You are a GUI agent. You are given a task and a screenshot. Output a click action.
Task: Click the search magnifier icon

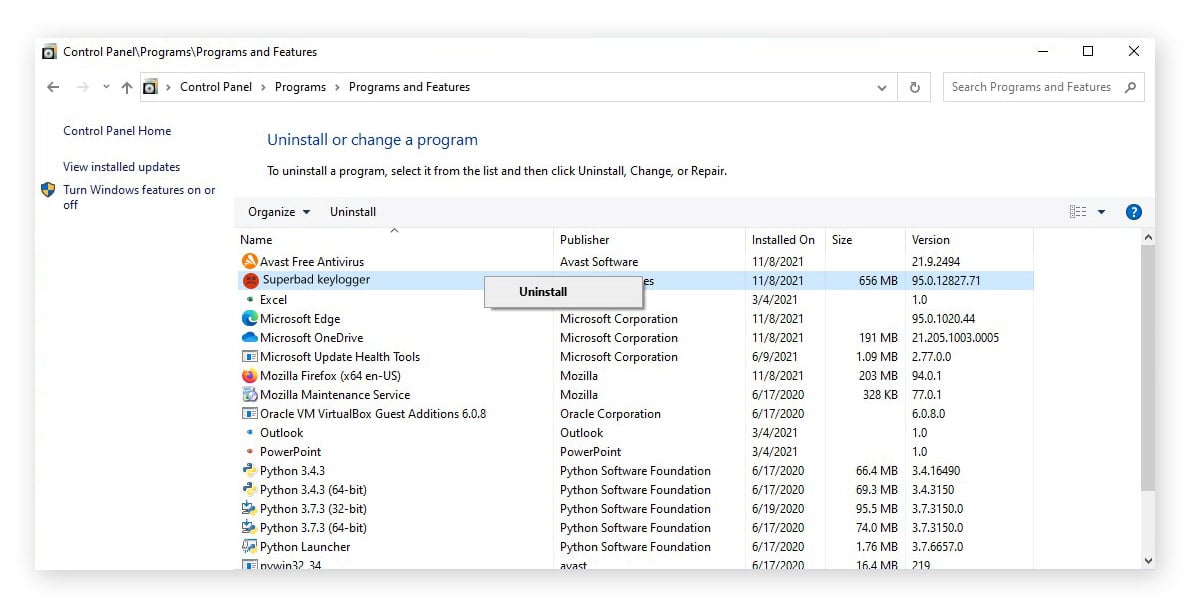point(1131,87)
